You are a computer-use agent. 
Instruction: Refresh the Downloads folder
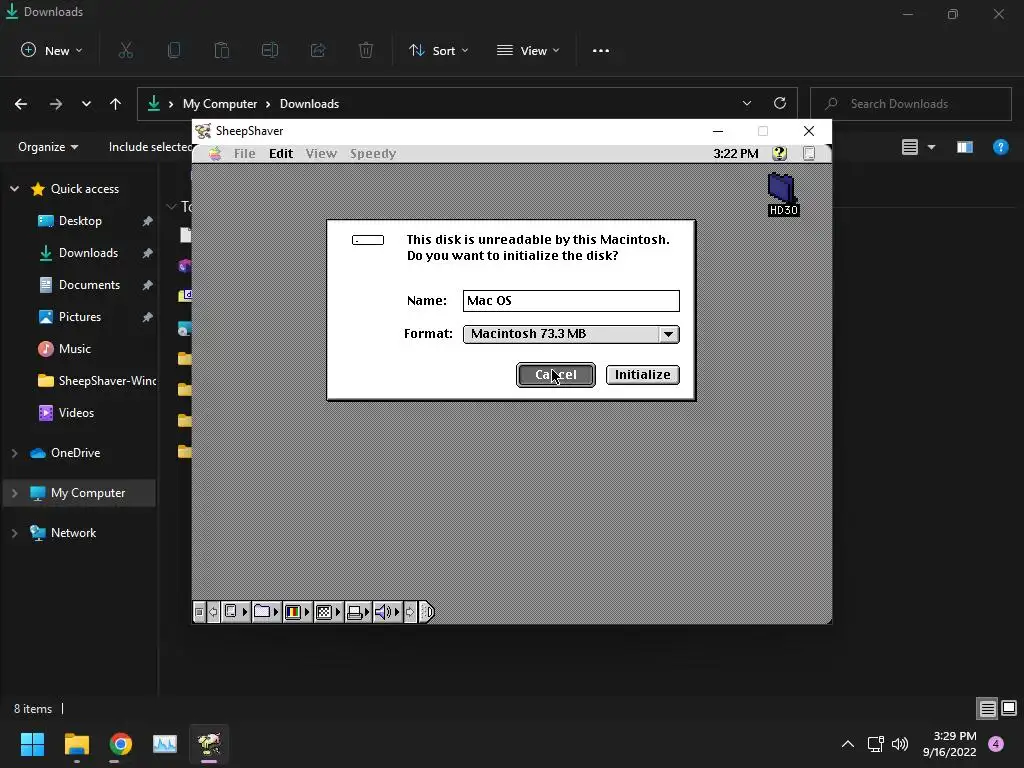coord(780,103)
